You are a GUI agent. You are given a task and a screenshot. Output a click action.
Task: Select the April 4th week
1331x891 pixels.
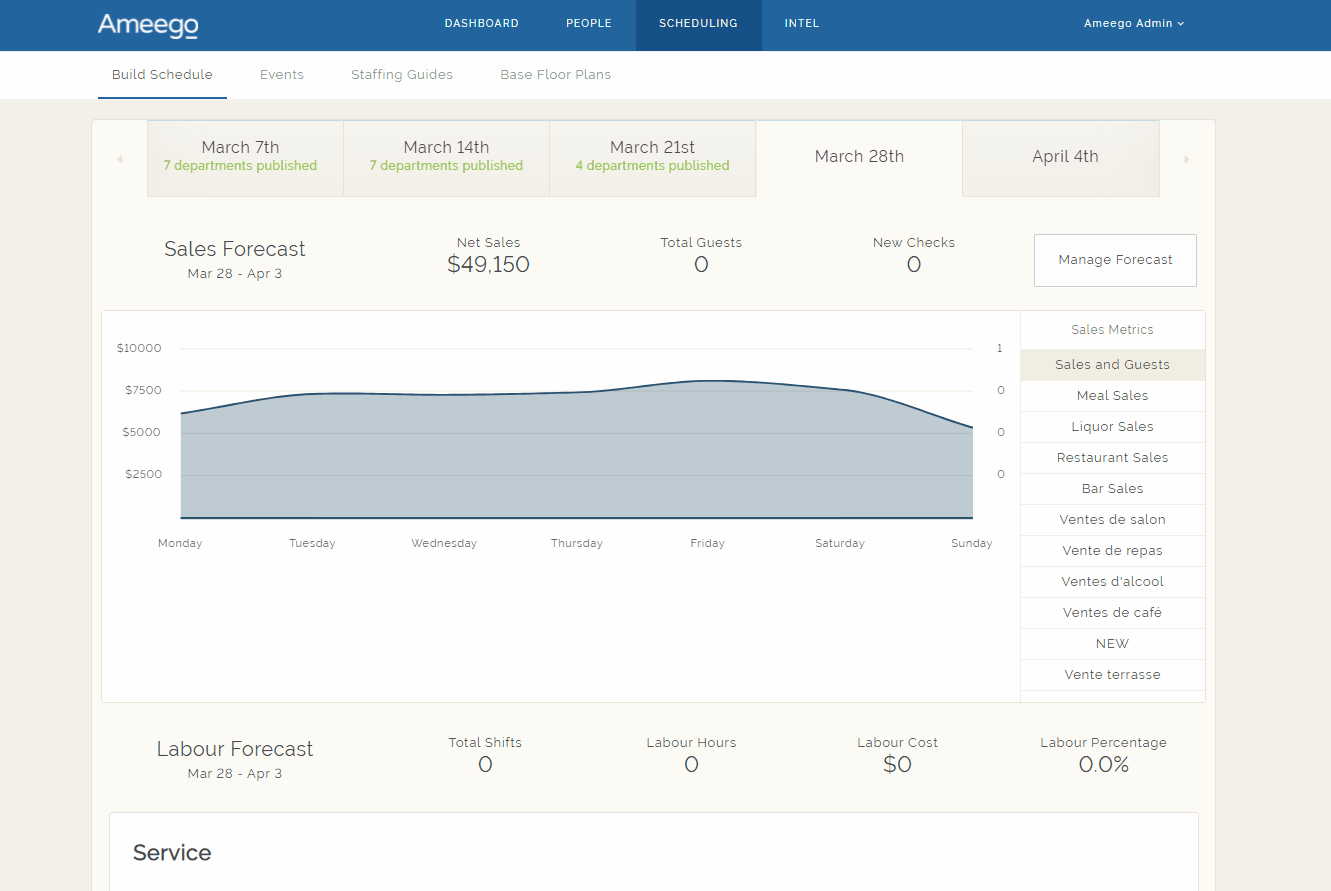[x=1064, y=157]
